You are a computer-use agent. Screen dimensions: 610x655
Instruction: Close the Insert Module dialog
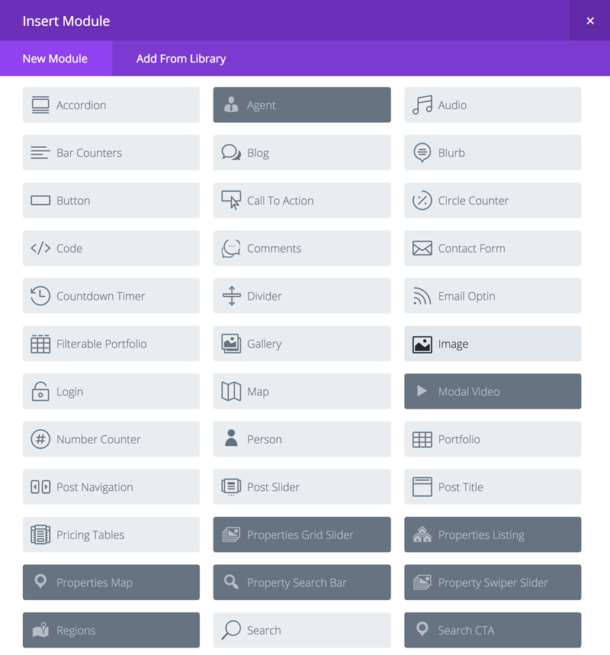590,20
